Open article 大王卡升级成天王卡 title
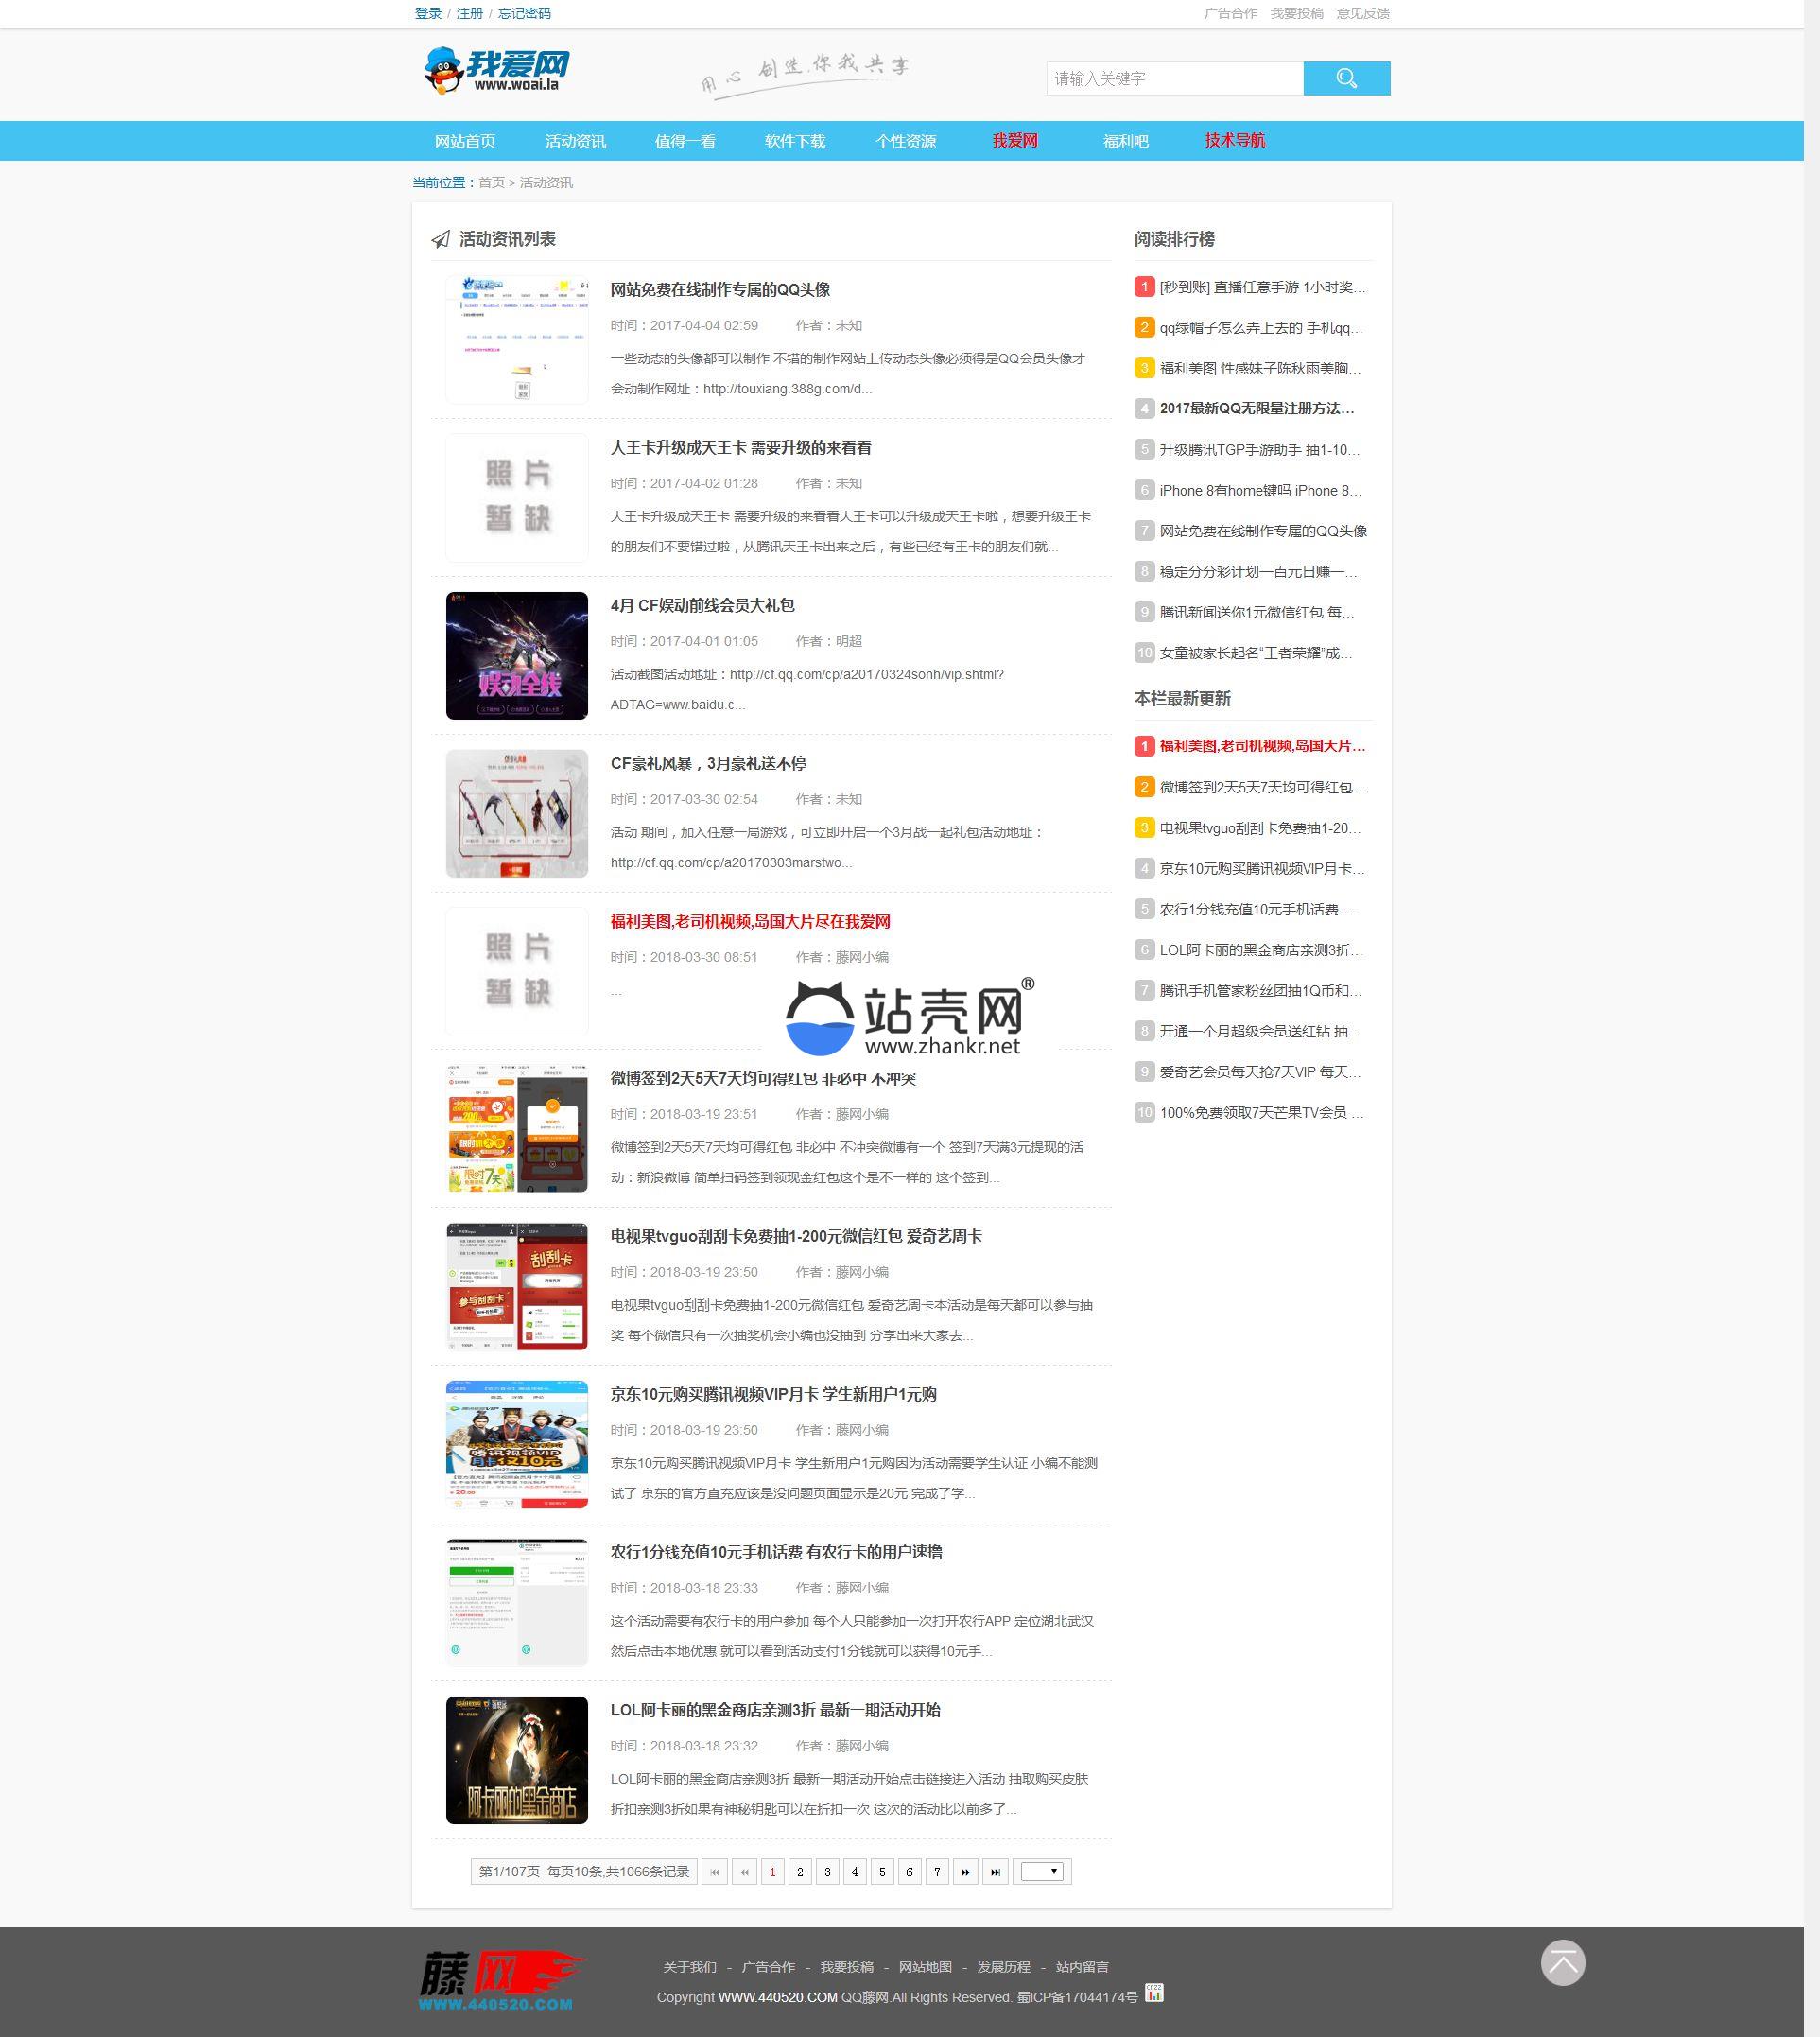This screenshot has width=1820, height=2037. (740, 448)
